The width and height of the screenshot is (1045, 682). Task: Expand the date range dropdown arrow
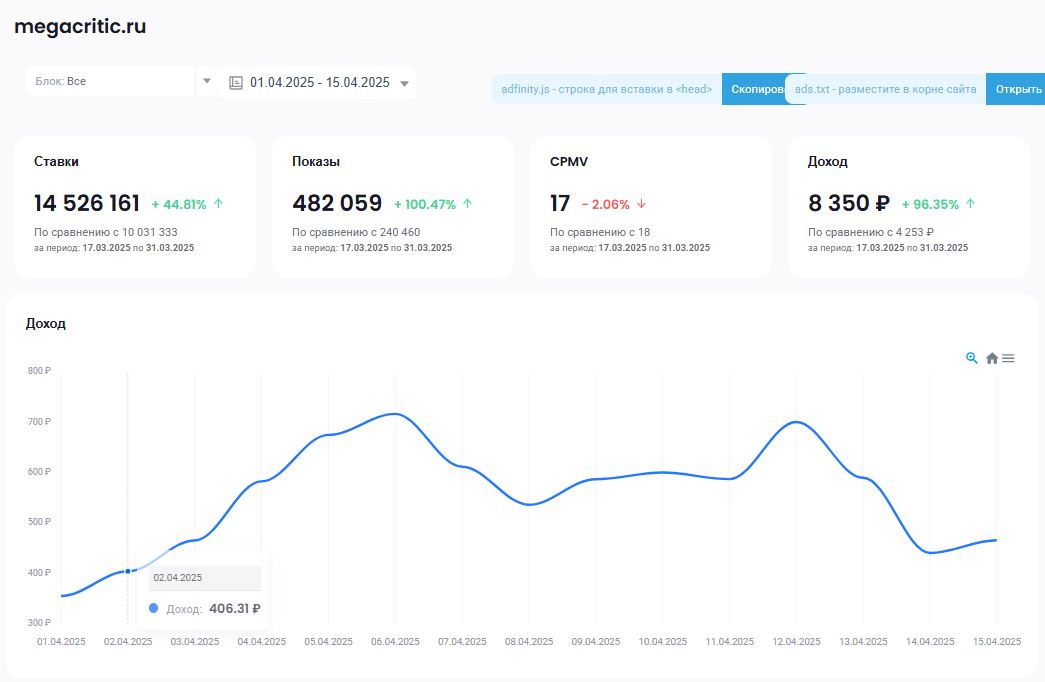click(404, 83)
